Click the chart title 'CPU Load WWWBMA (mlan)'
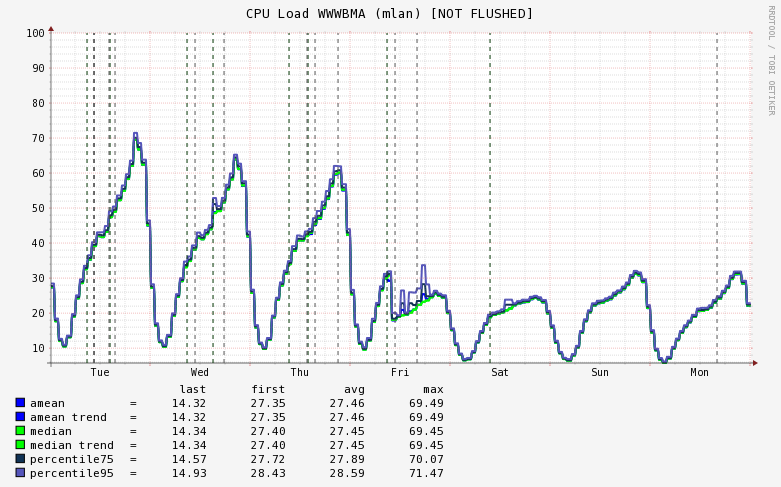 point(333,14)
